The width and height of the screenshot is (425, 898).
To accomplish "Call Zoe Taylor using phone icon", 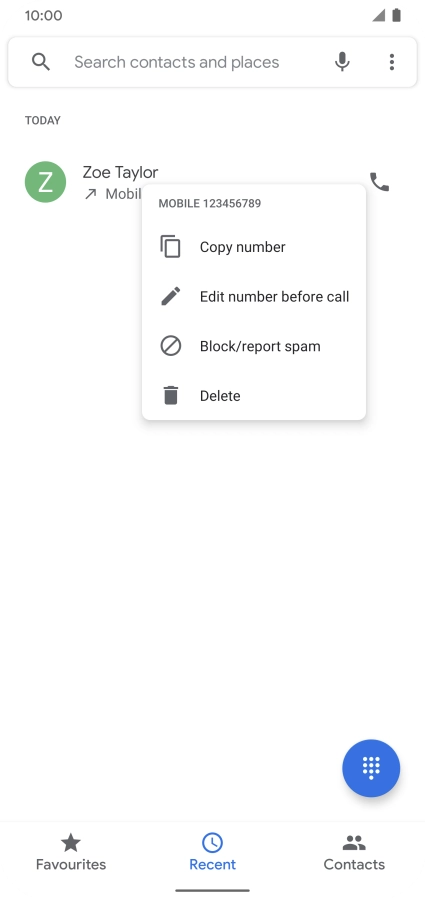I will [379, 182].
